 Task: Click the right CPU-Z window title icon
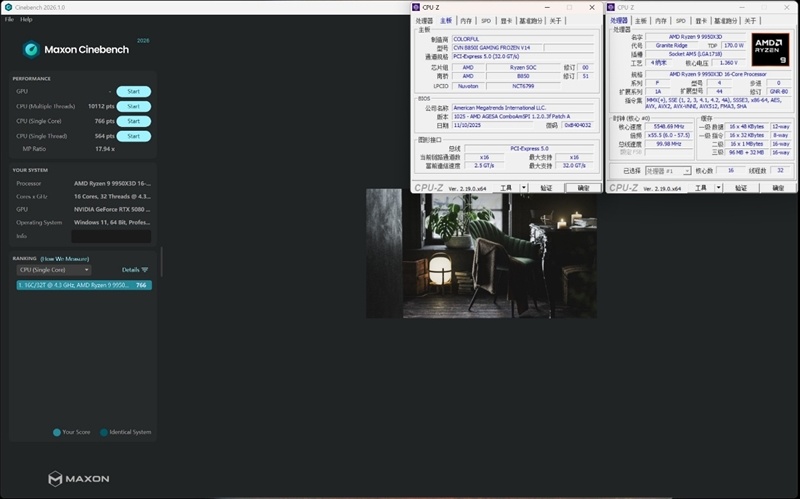(x=611, y=7)
